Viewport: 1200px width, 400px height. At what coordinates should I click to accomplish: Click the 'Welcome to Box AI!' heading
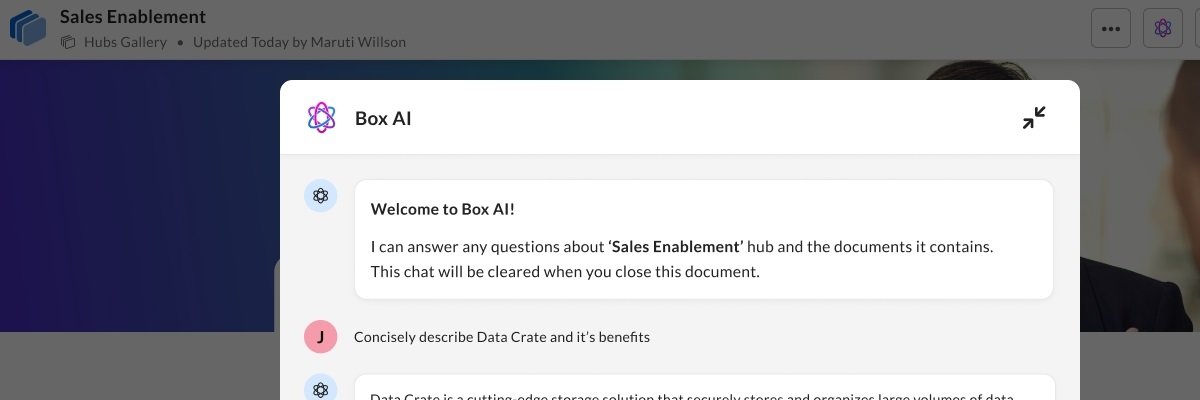[x=443, y=209]
